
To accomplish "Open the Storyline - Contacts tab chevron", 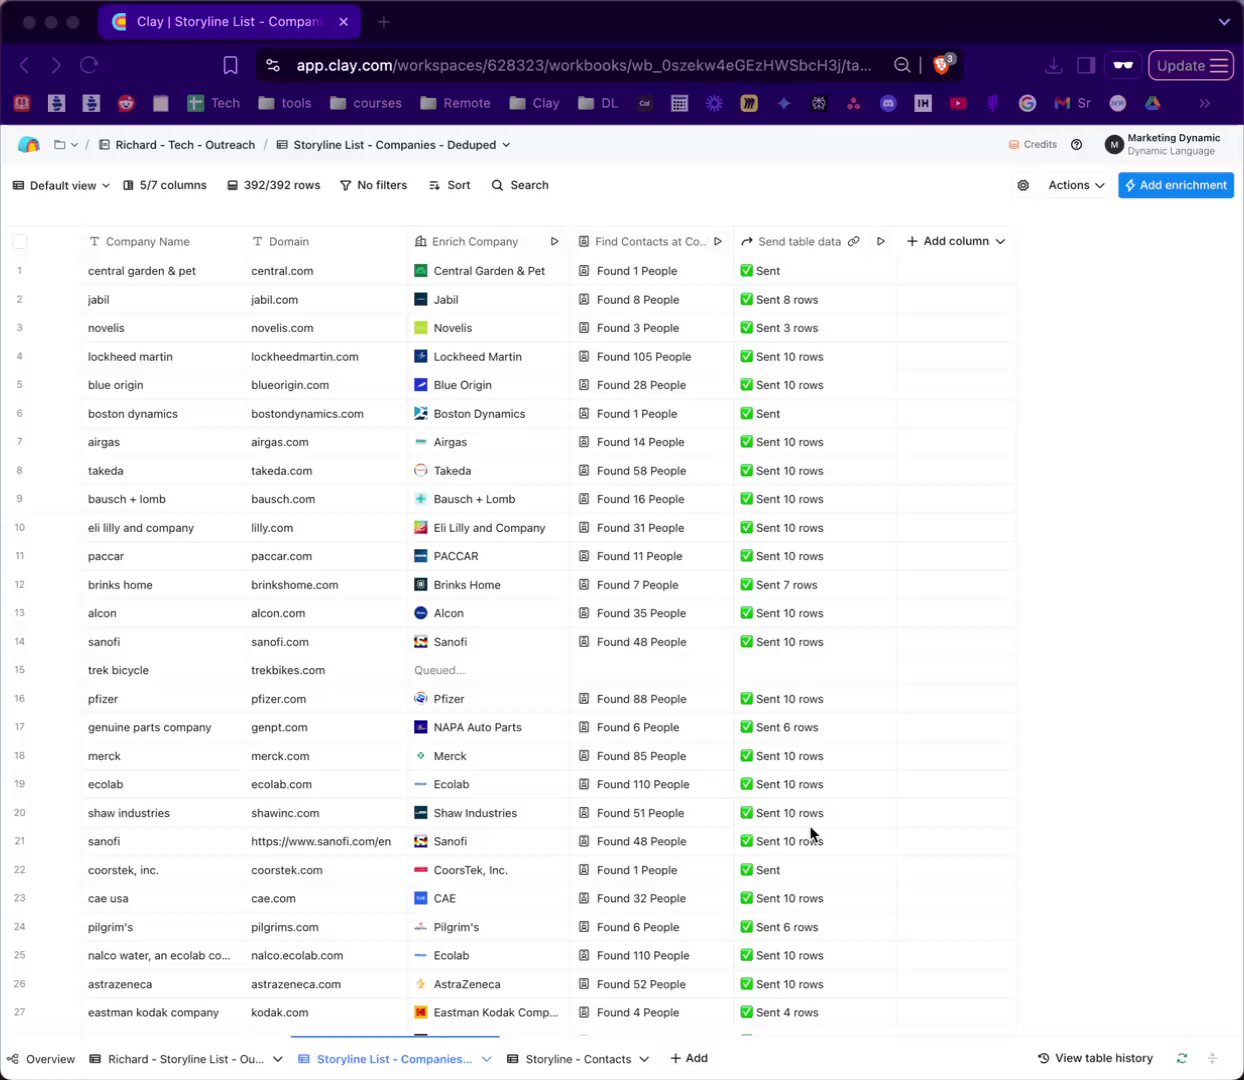I will [644, 1059].
